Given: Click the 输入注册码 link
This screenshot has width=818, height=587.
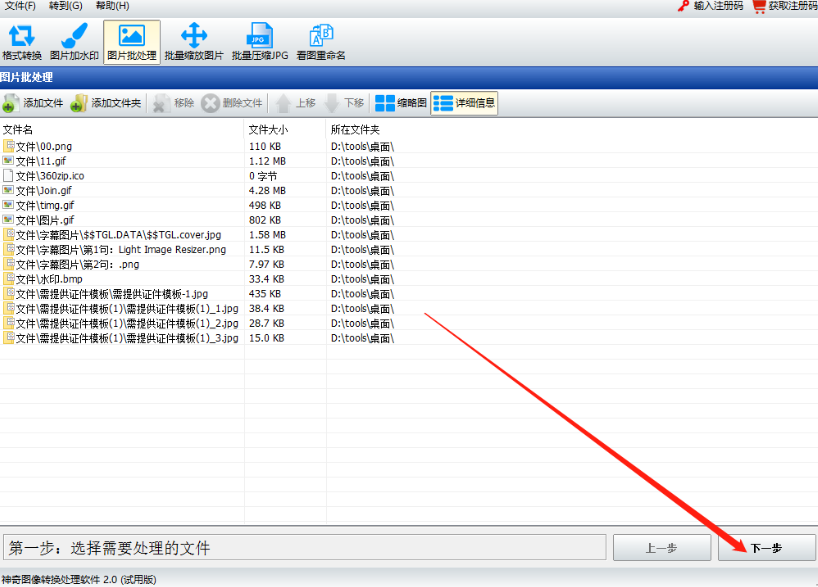Looking at the screenshot, I should tap(711, 6).
